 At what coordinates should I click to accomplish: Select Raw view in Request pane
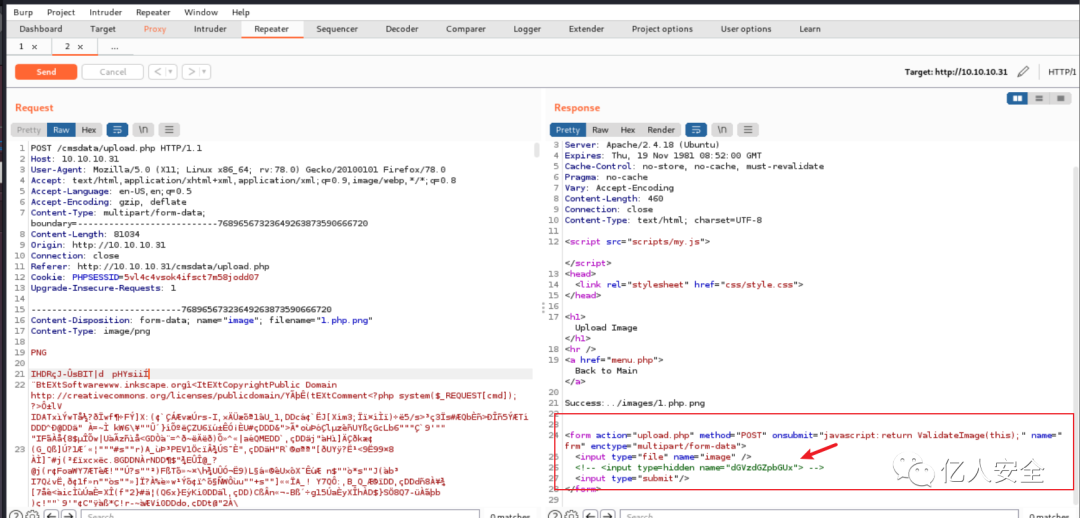[x=61, y=130]
